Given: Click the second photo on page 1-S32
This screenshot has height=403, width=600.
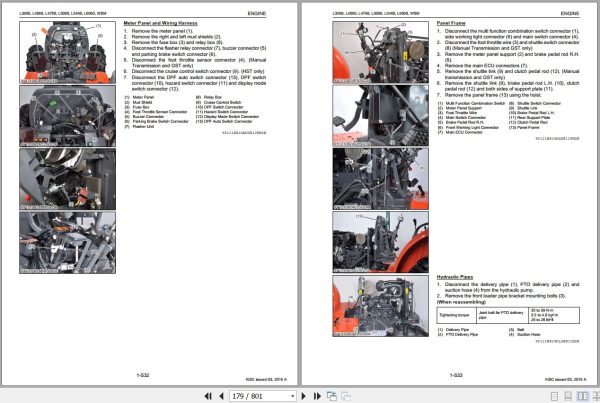Looking at the screenshot, I should coord(67,116).
